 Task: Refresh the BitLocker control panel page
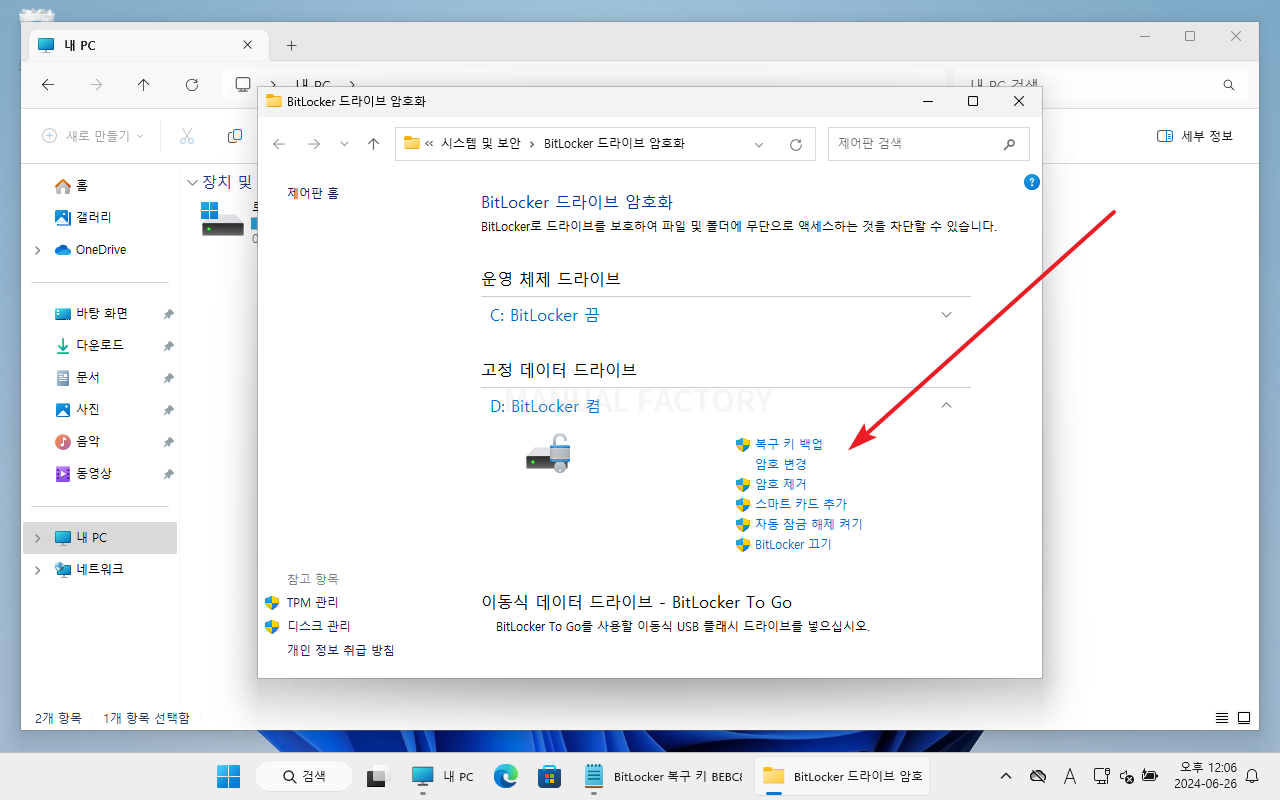[796, 144]
